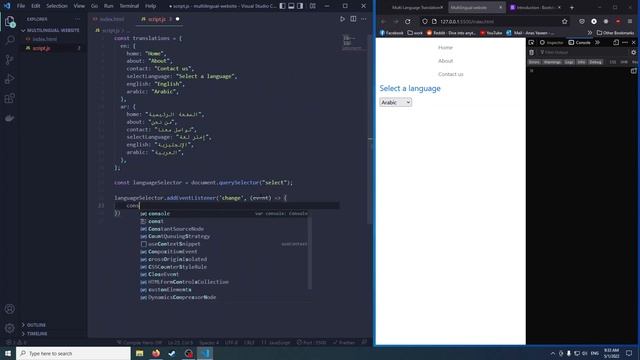Open the Accounts icon in activity bar
Viewport: 640px width, 360px height.
click(10, 309)
